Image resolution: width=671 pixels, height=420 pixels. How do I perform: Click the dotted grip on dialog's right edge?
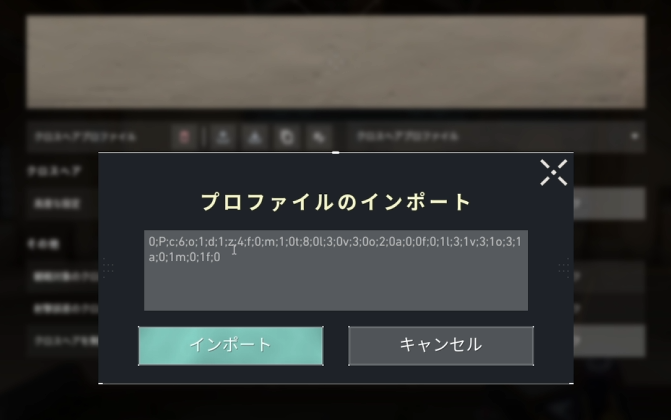pos(564,268)
